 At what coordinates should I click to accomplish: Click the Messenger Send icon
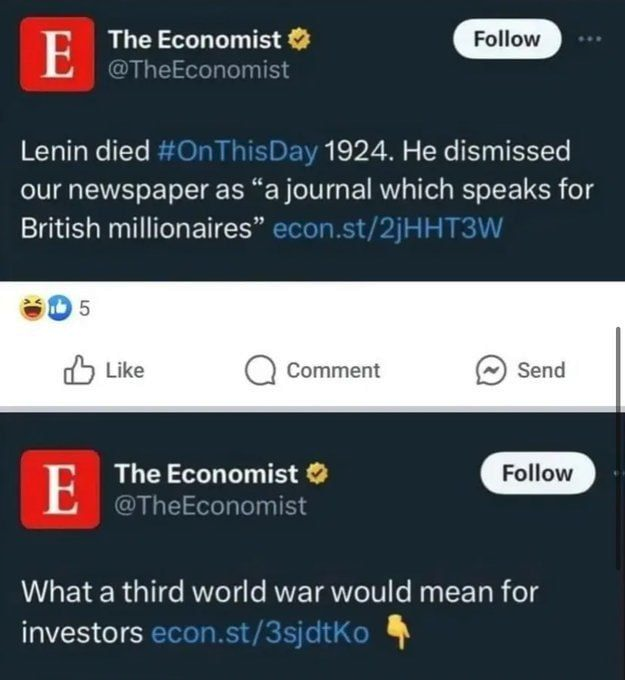491,370
